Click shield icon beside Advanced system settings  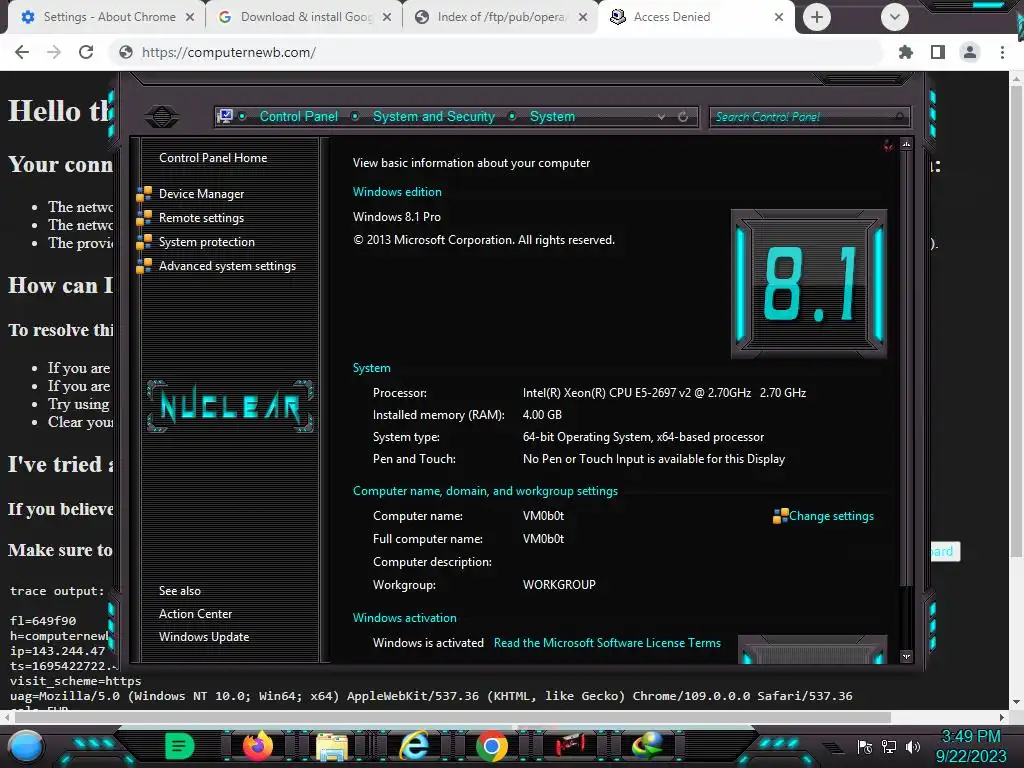point(144,266)
